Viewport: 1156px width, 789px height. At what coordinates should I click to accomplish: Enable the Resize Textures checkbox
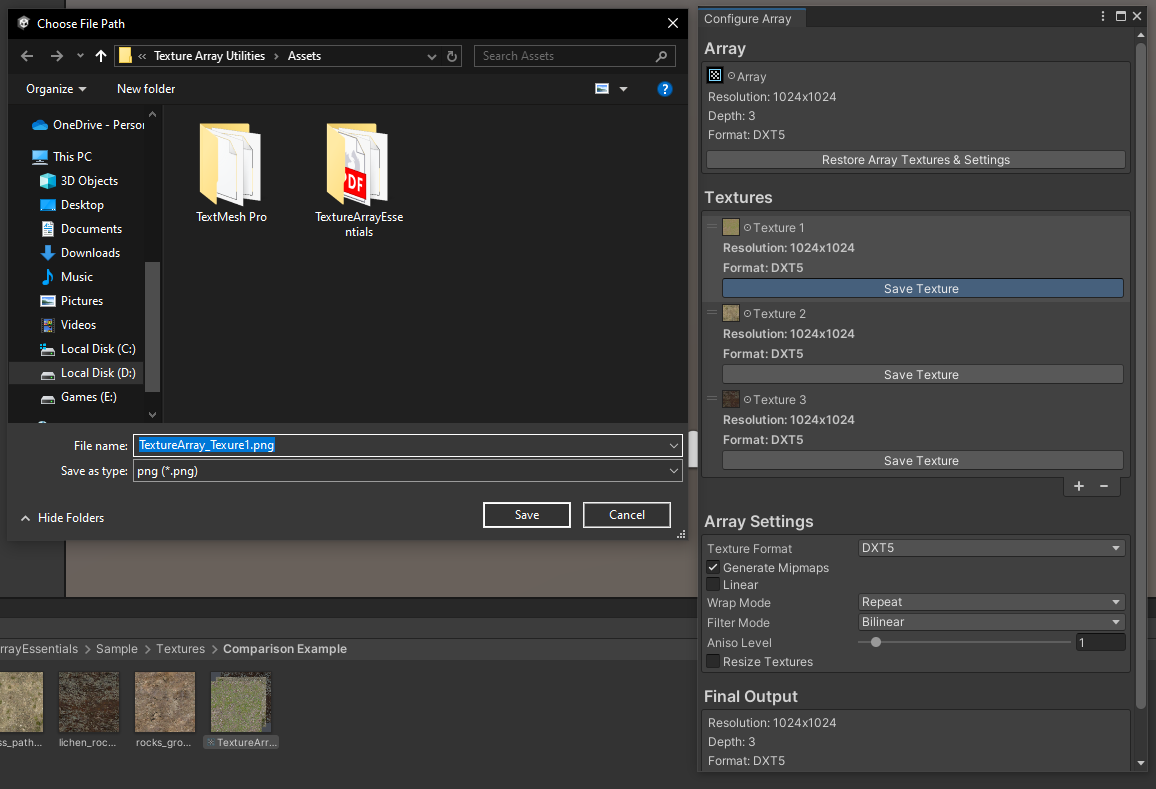click(714, 662)
